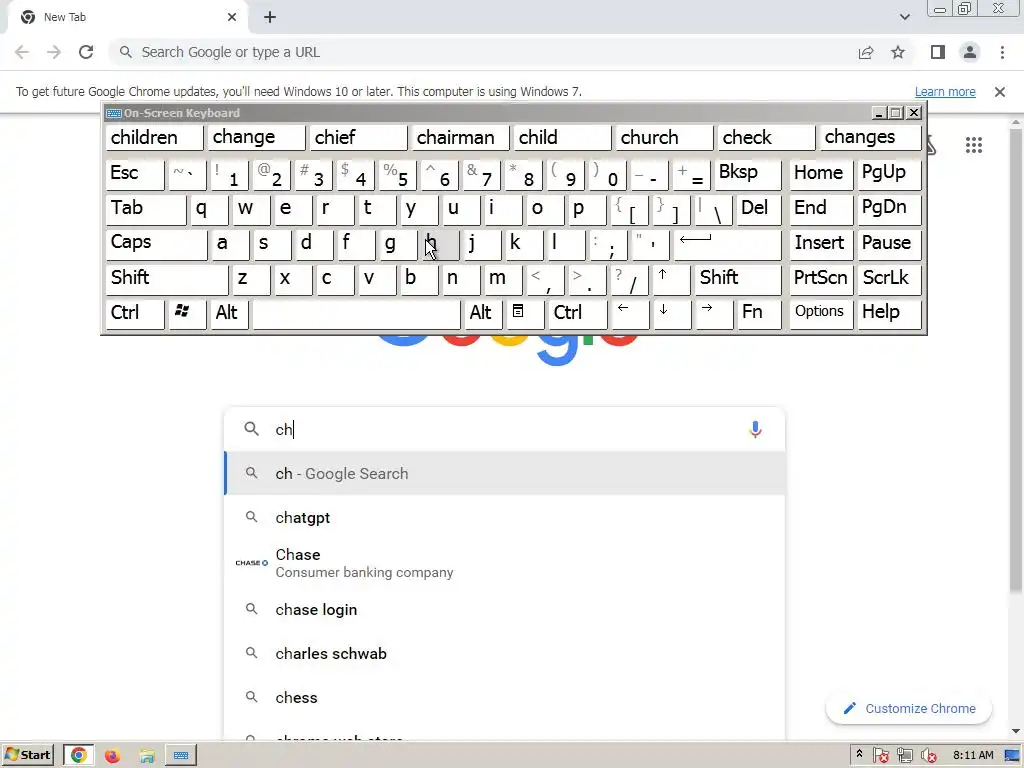
Task: Click the Google search box containing 'ch'
Action: (x=504, y=429)
